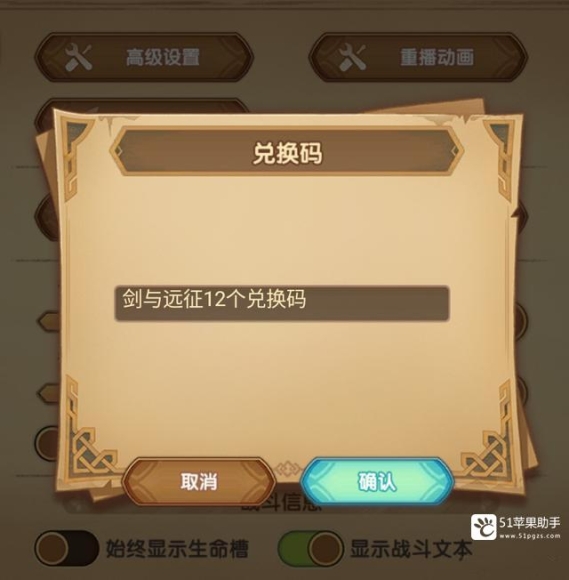Screen dimensions: 569x580
Task: Click the 兑换码 title banner
Action: click(x=287, y=151)
